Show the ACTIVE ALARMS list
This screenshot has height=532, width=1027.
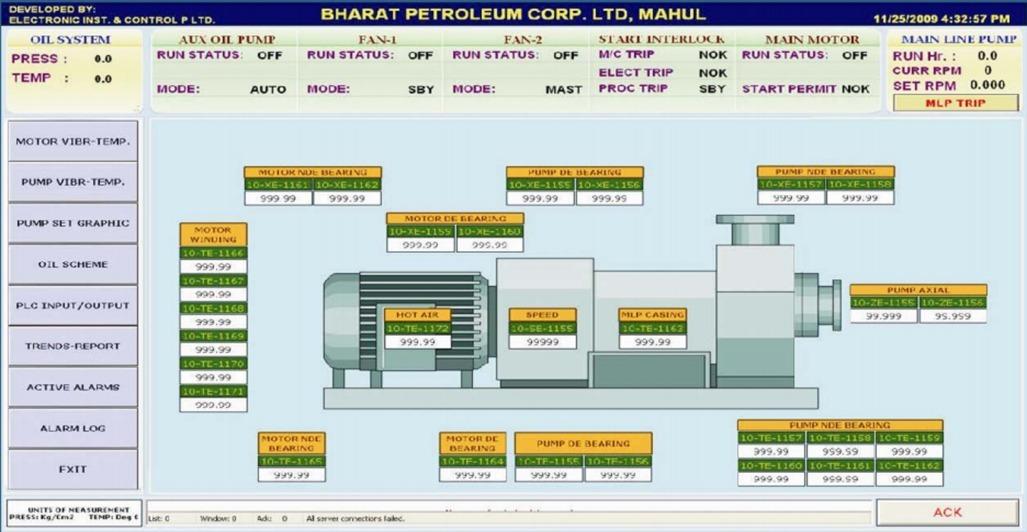point(72,387)
